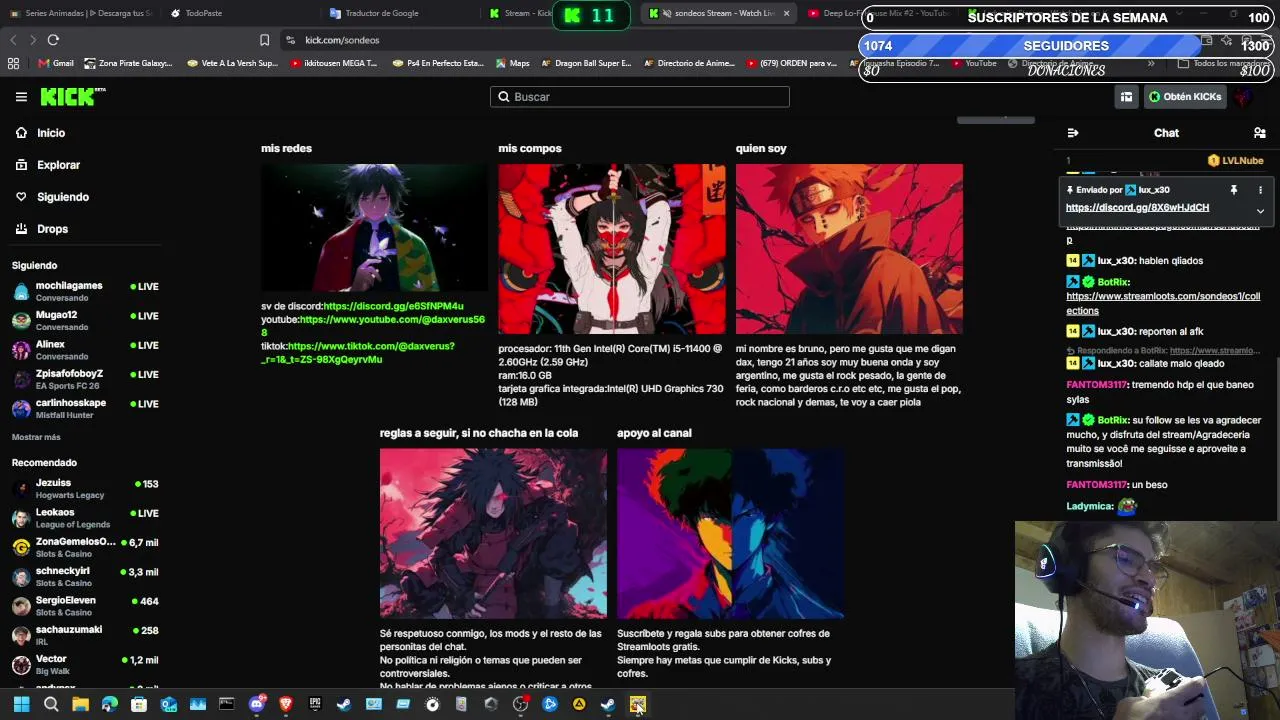
Task: Open the Kick hamburger sidebar menu
Action: pyautogui.click(x=21, y=97)
